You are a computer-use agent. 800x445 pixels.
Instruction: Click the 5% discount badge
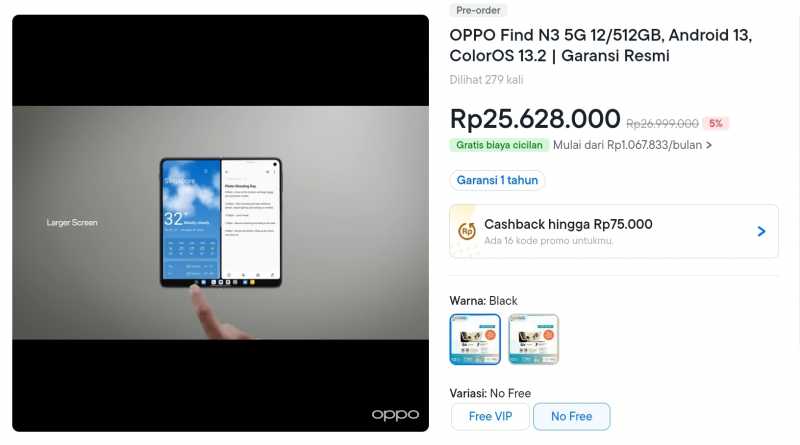coord(716,123)
